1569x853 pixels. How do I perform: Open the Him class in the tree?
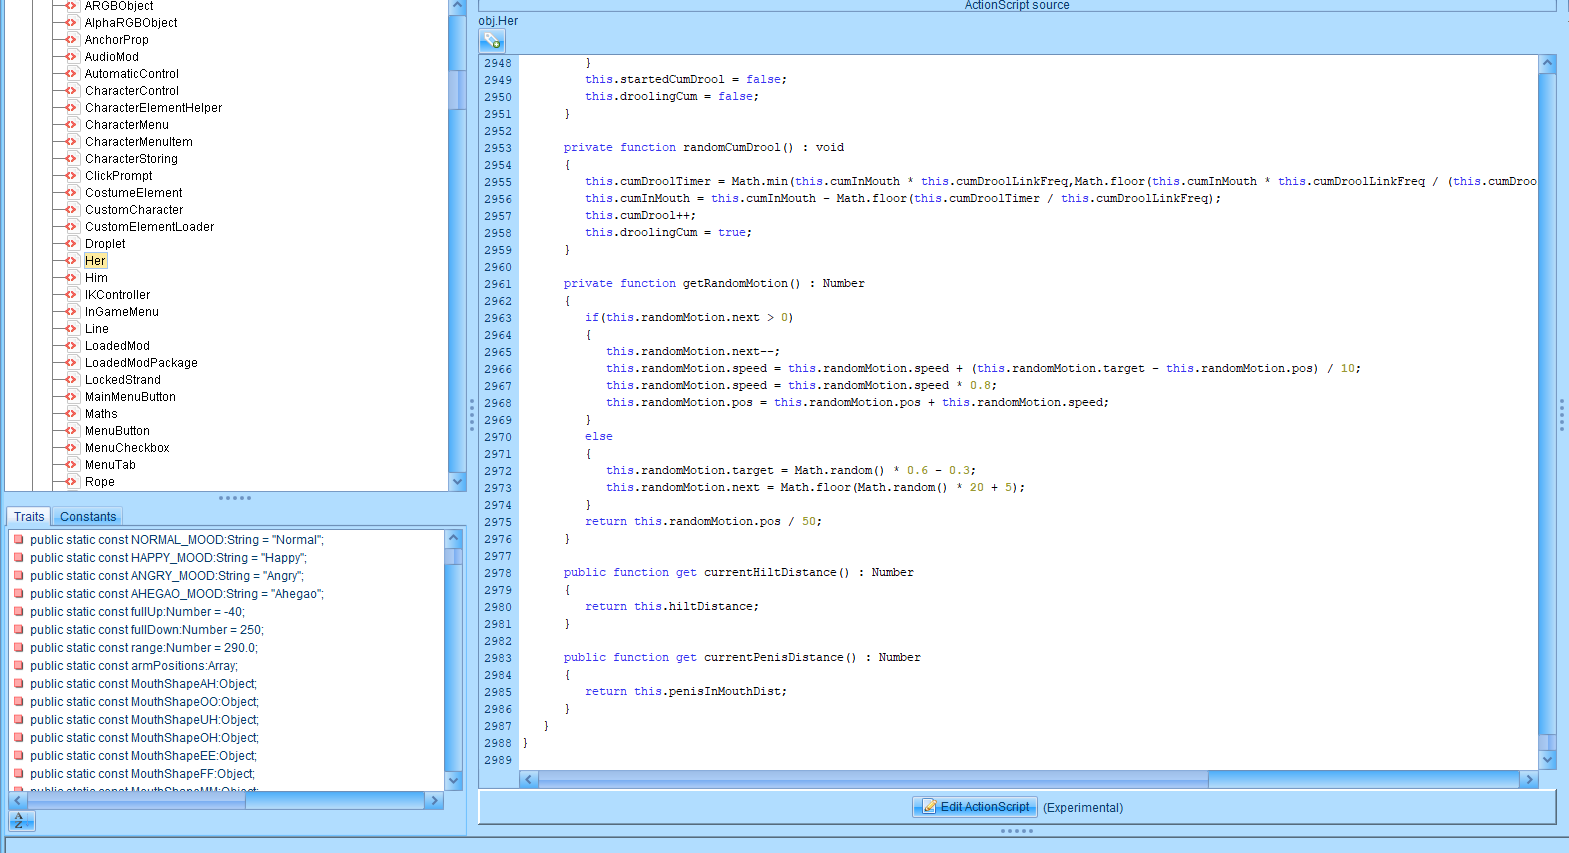[96, 278]
